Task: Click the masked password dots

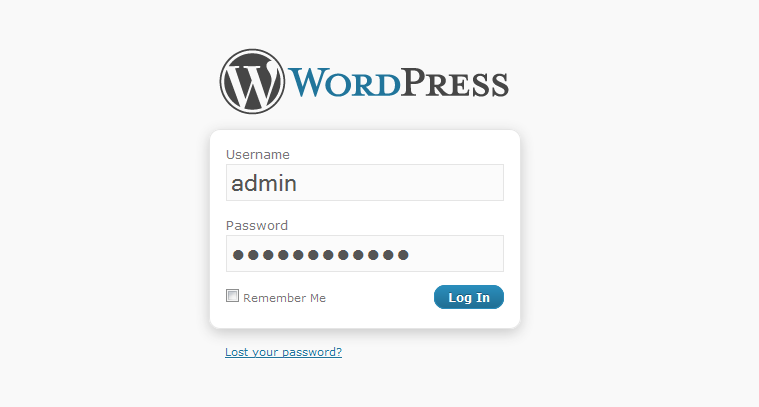Action: (x=320, y=255)
